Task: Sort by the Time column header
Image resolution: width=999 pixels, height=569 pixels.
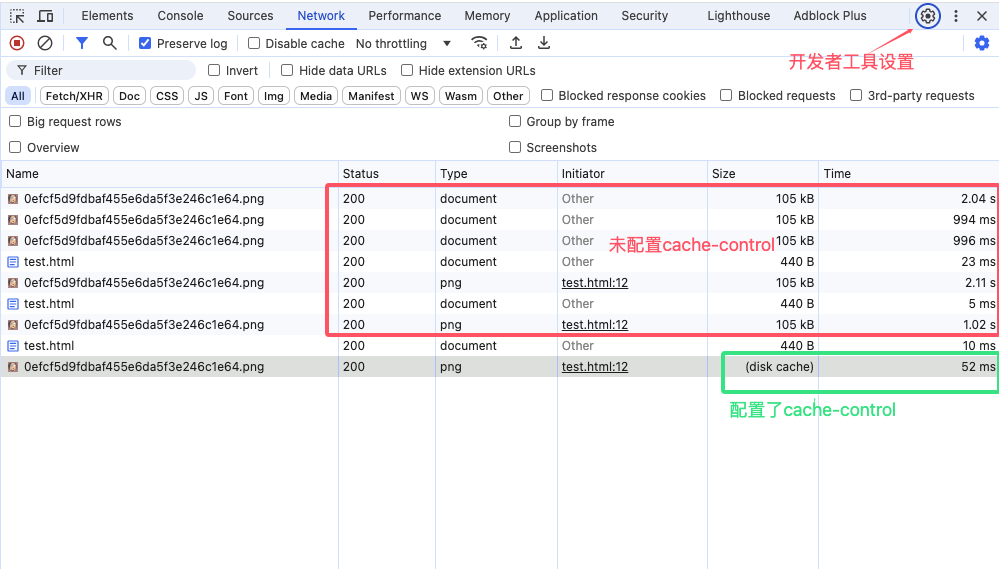Action: [909, 173]
